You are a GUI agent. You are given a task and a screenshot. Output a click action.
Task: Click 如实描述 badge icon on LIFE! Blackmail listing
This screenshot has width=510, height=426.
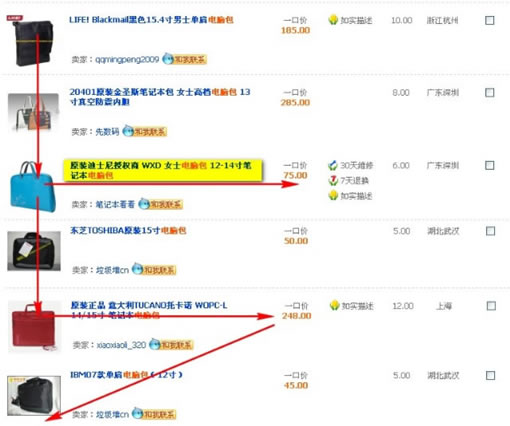pyautogui.click(x=333, y=20)
